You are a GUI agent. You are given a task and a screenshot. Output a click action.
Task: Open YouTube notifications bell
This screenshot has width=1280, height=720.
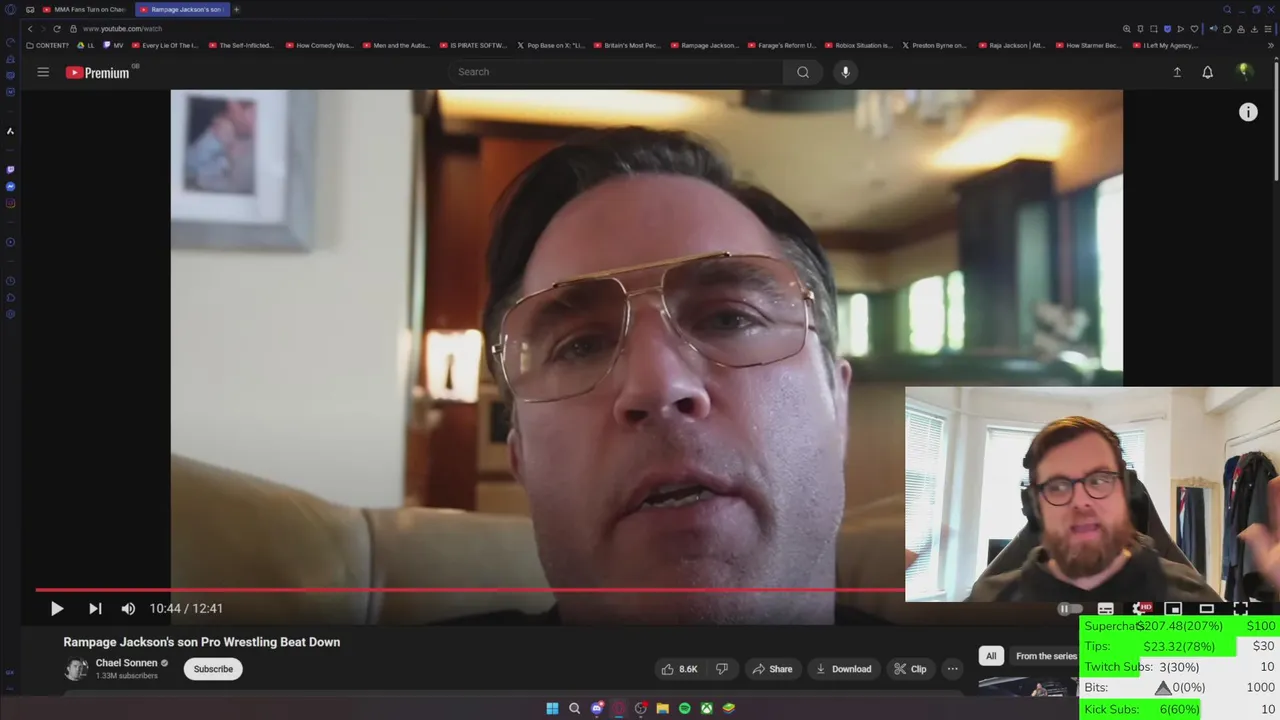(1208, 72)
